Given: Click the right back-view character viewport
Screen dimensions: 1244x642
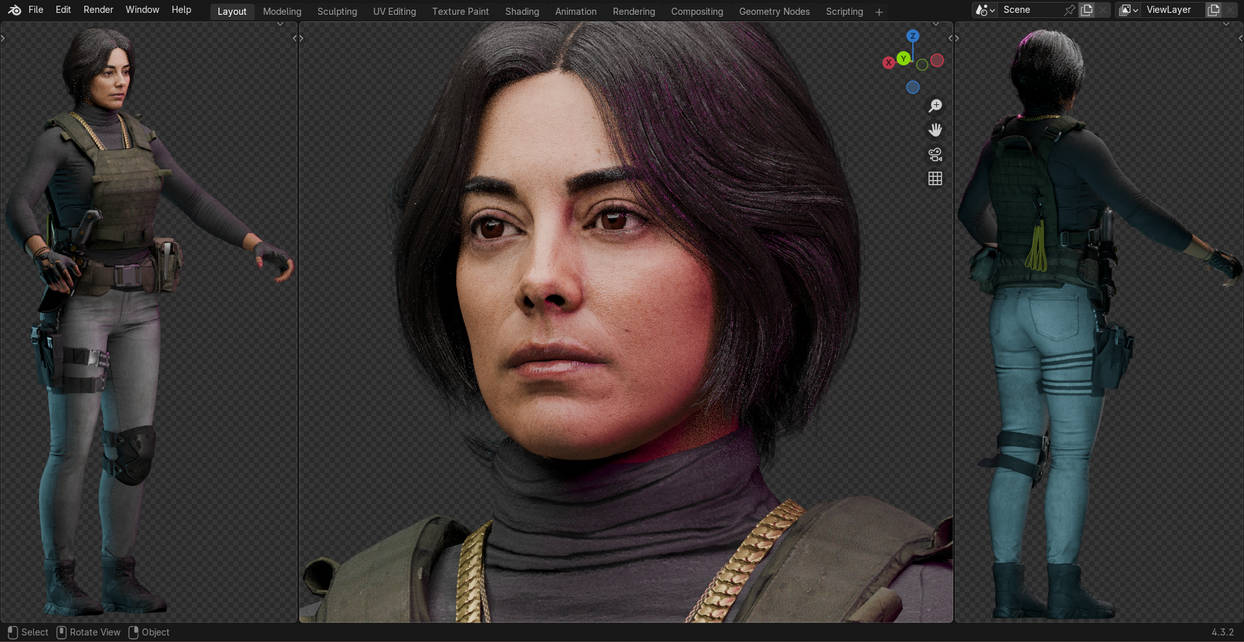Looking at the screenshot, I should coord(1099,322).
